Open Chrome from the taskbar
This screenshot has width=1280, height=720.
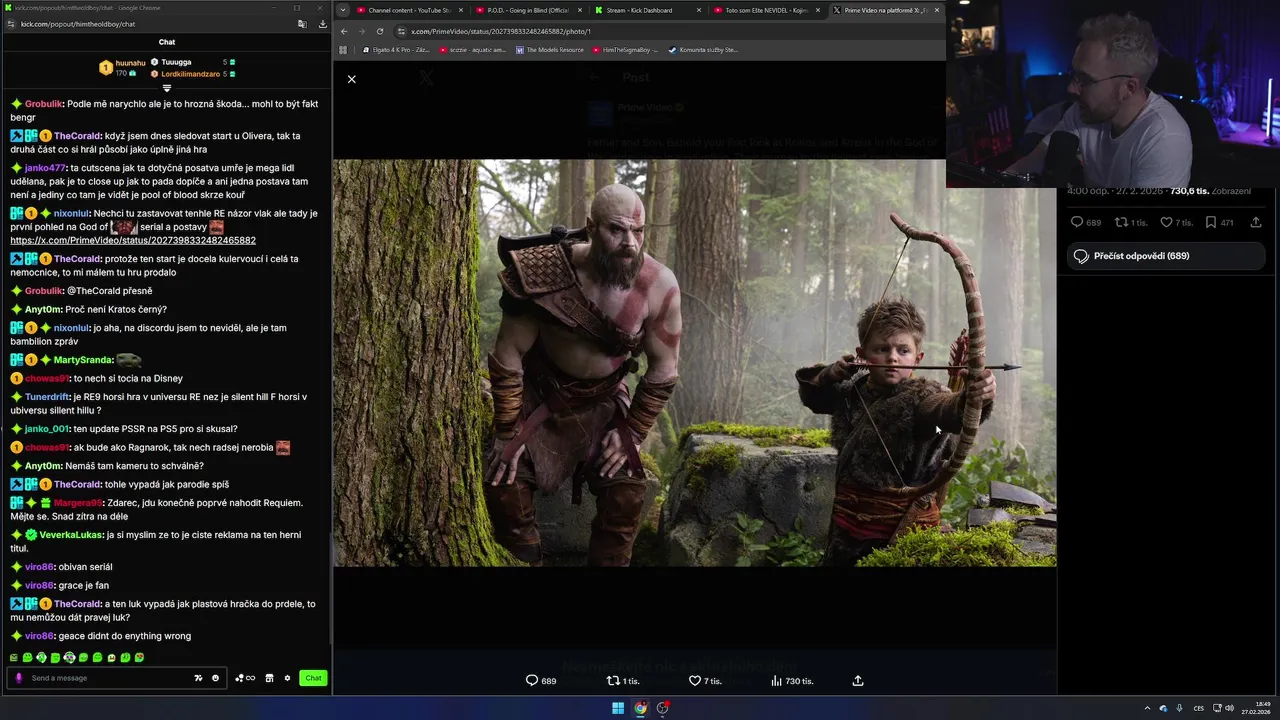640,708
